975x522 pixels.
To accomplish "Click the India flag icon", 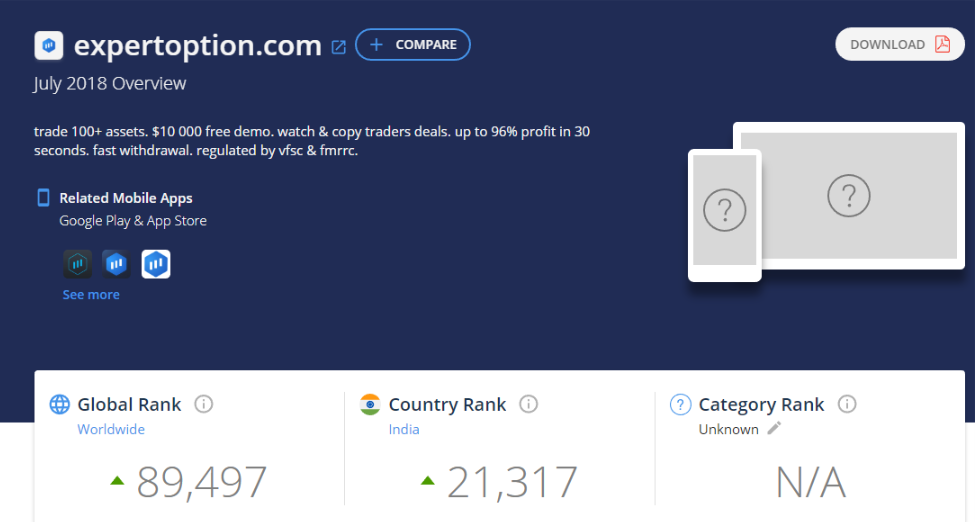I will 370,404.
